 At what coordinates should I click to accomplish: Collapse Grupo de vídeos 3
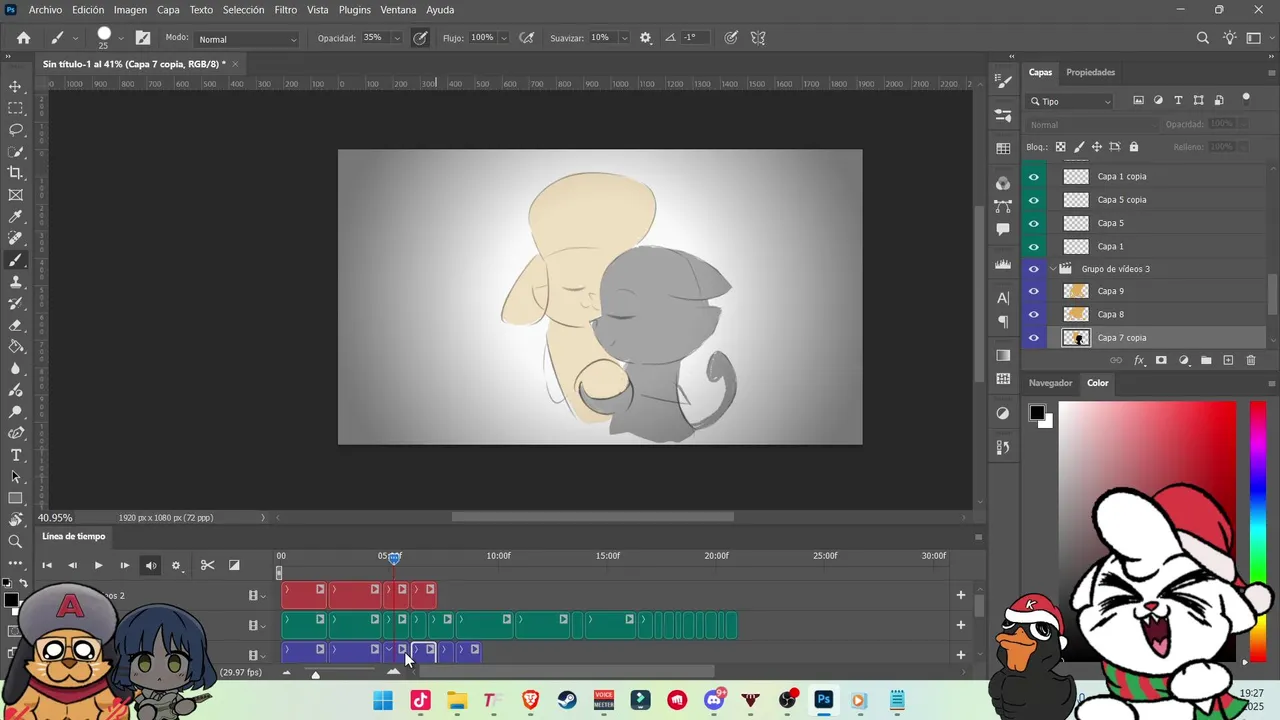1052,269
